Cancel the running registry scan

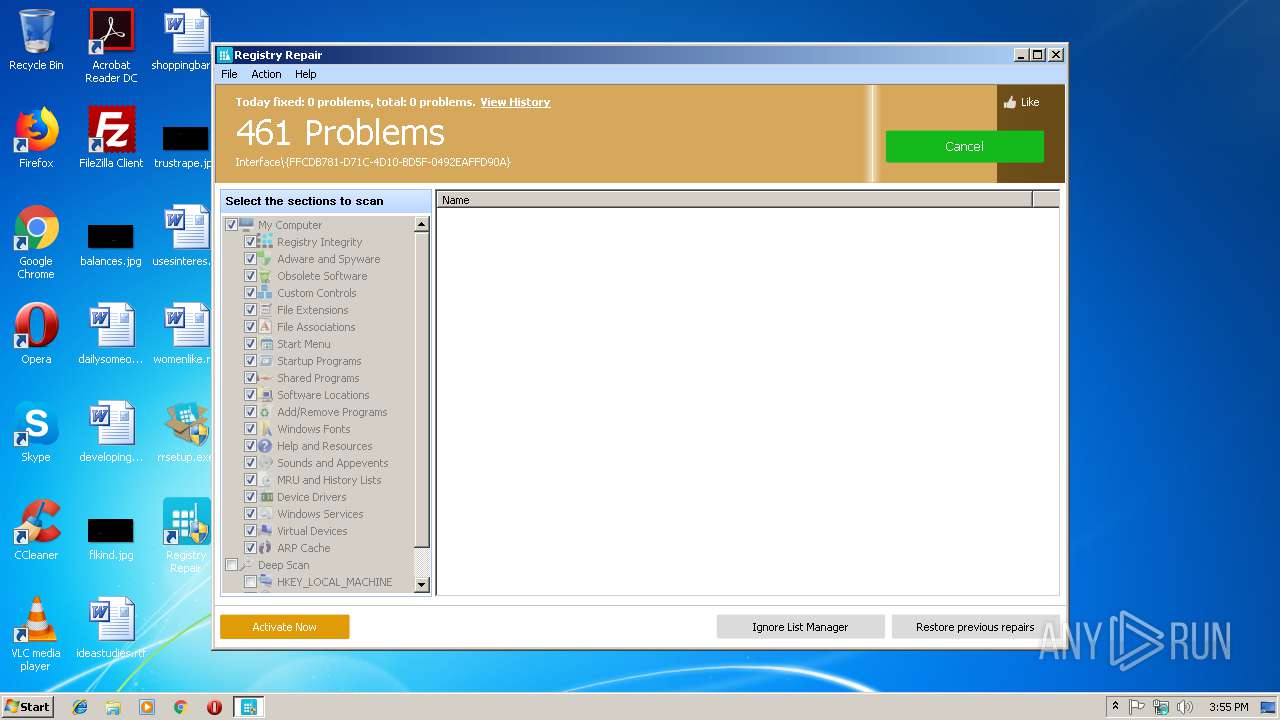pos(964,146)
